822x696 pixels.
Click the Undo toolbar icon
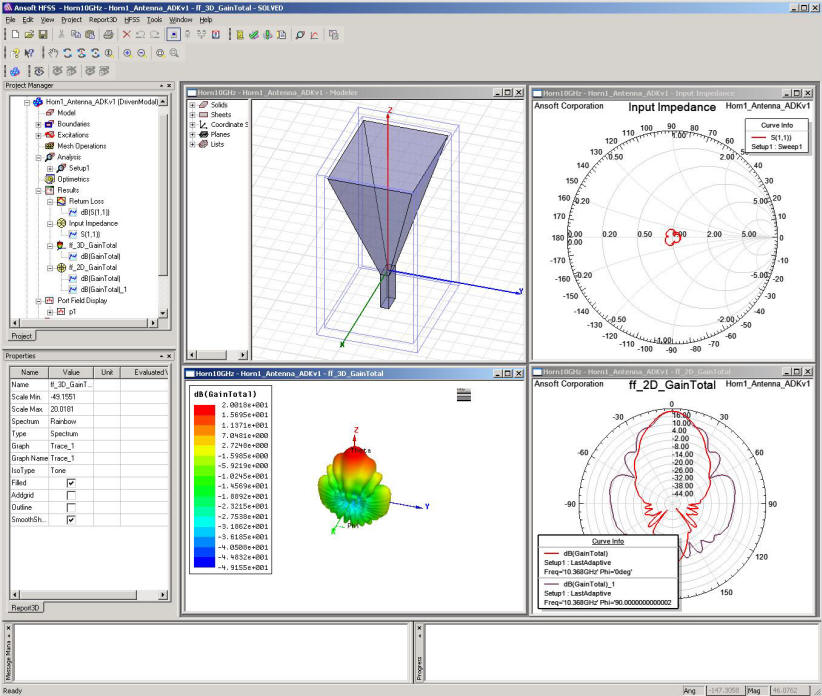pyautogui.click(x=140, y=35)
